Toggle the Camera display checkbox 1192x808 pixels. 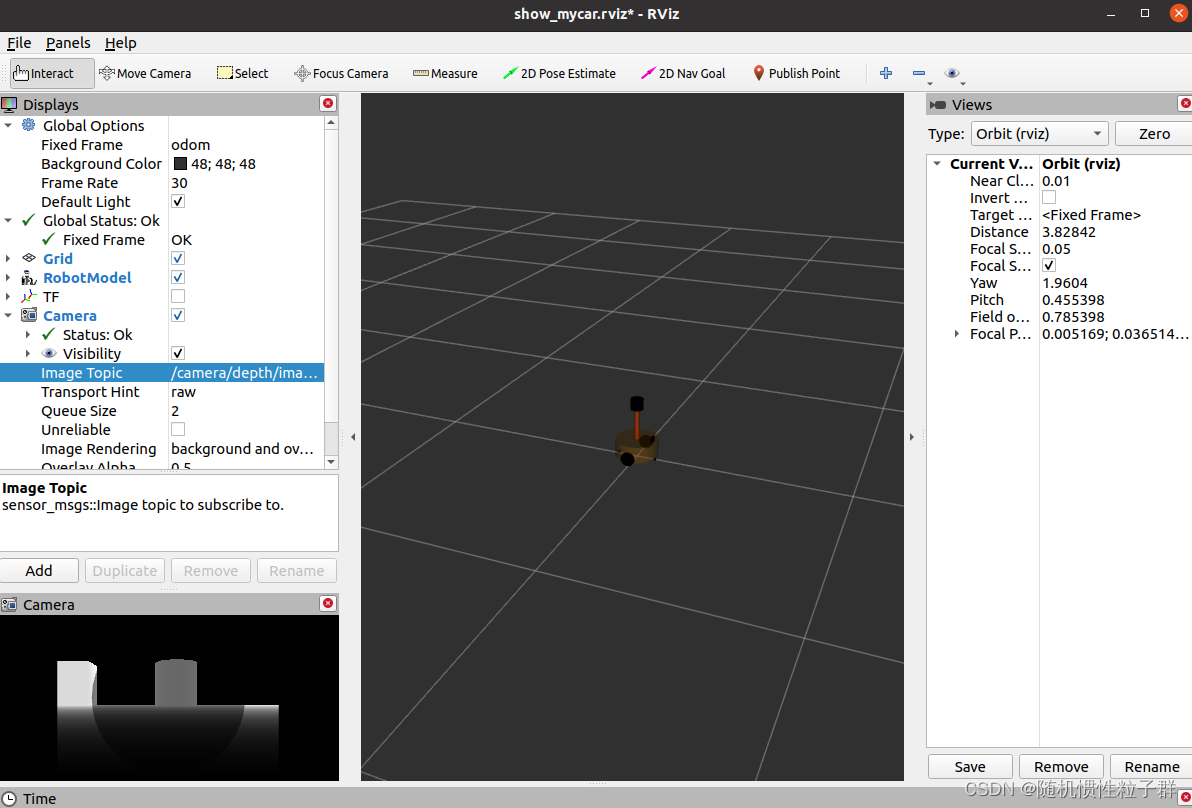(178, 315)
